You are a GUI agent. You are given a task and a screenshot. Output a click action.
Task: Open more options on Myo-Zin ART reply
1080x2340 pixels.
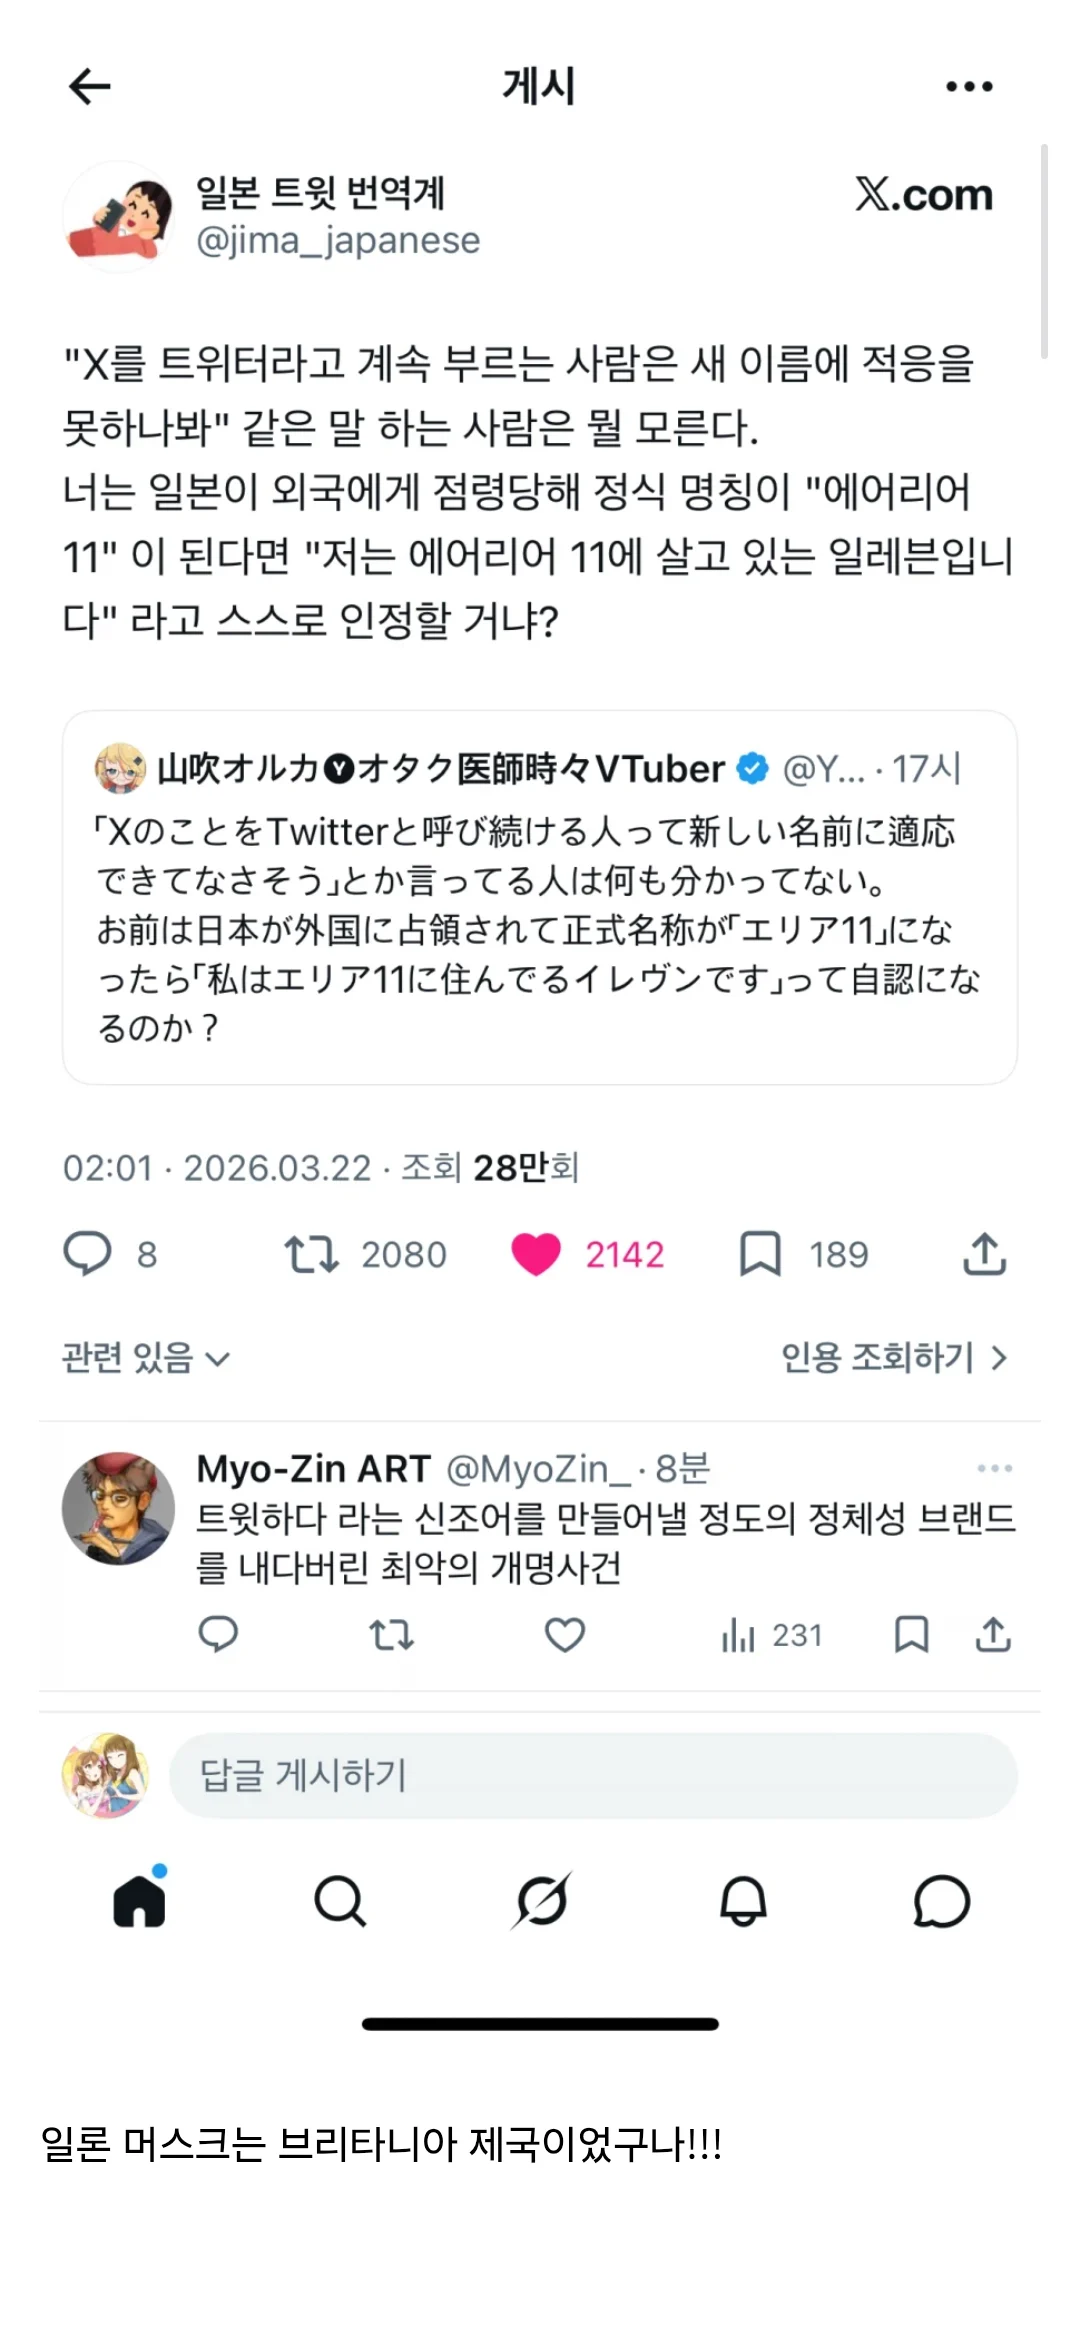pyautogui.click(x=994, y=1468)
